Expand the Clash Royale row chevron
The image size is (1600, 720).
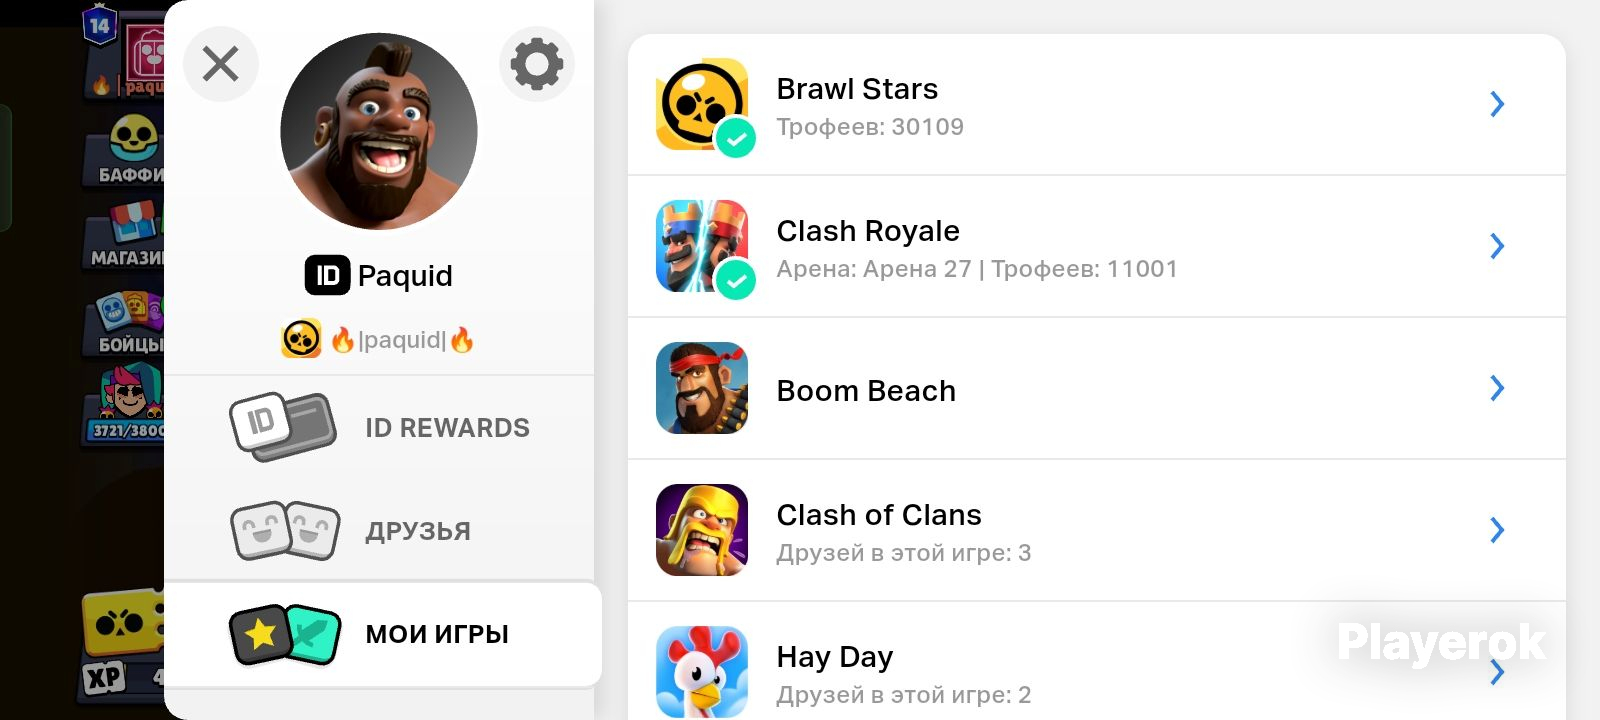pos(1497,246)
